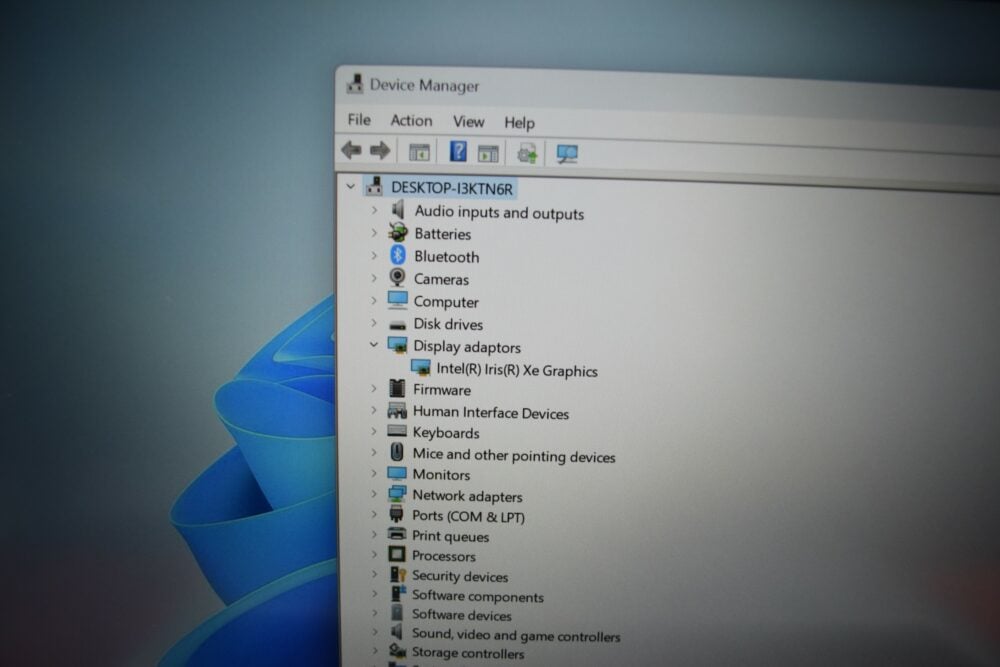Expand the Software devices chevron

pyautogui.click(x=374, y=613)
